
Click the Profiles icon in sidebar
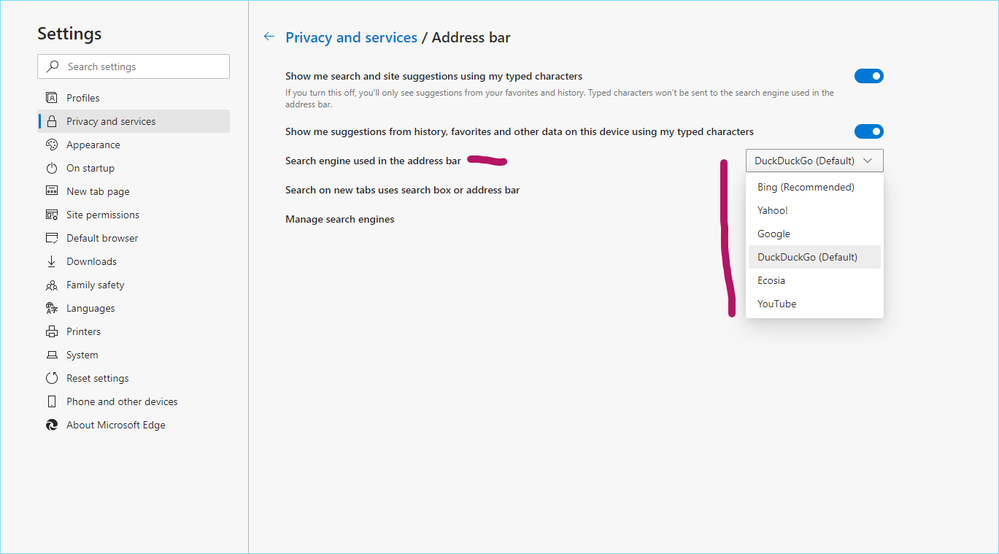point(52,97)
